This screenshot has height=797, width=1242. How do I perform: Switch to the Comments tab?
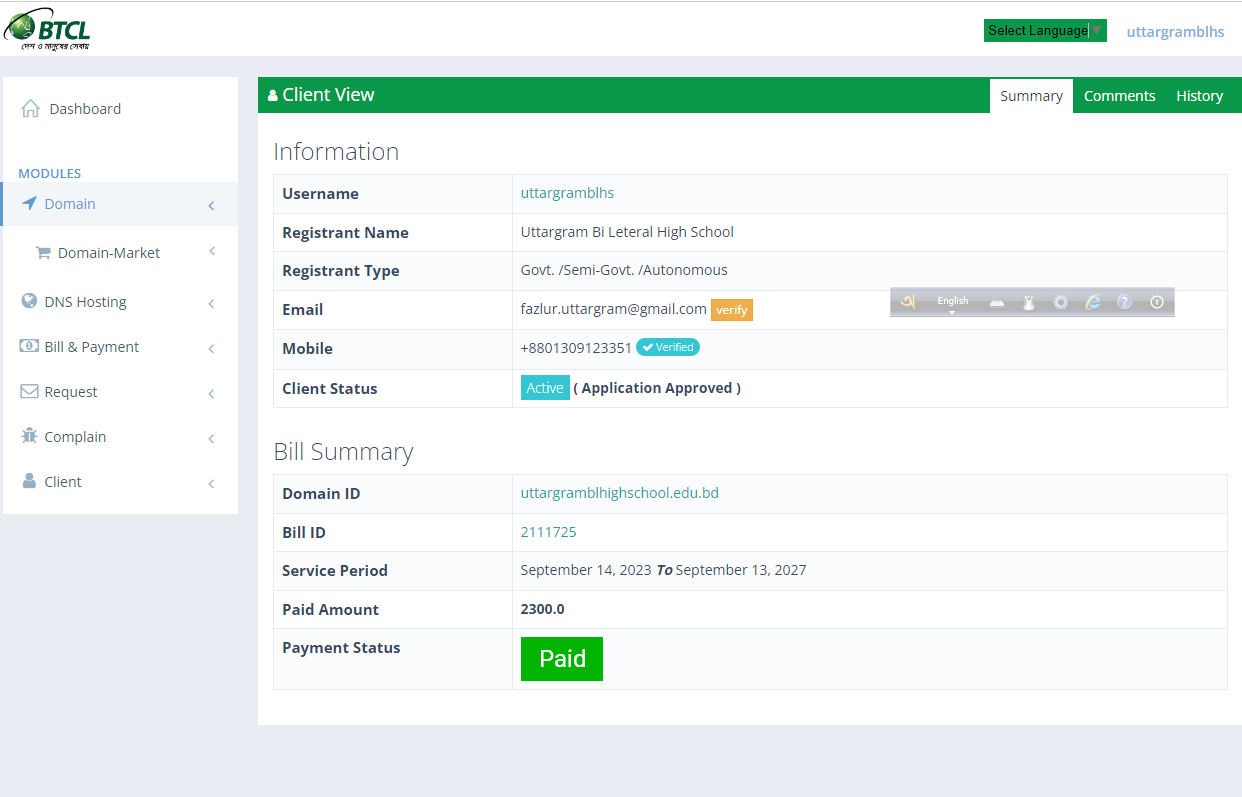tap(1119, 95)
